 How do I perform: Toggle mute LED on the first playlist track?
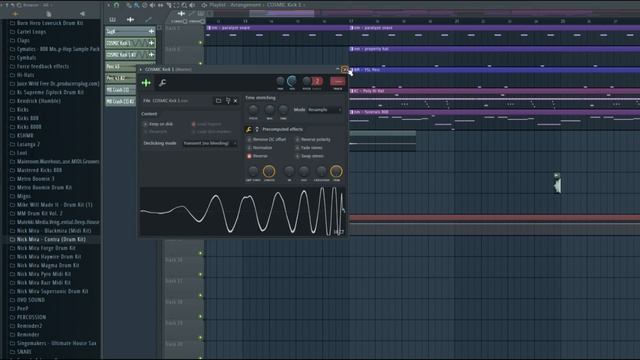click(x=200, y=42)
